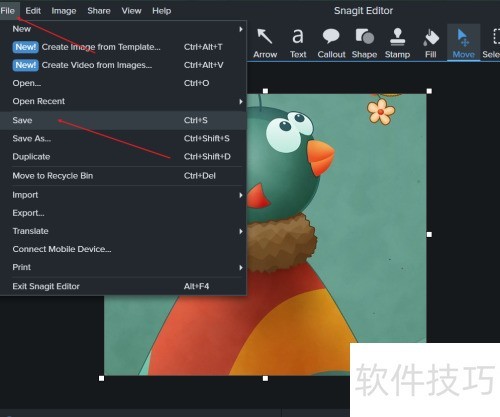Expand the Import submenu

tap(123, 195)
